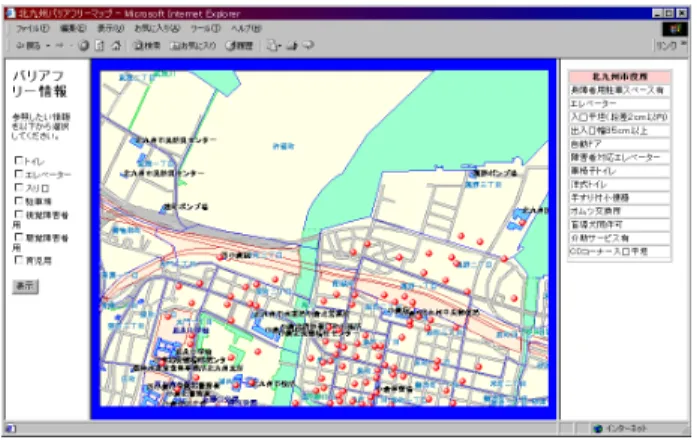Click the 手すり付小便器 row
Viewport: 697px width, 440px height.
pyautogui.click(x=620, y=198)
